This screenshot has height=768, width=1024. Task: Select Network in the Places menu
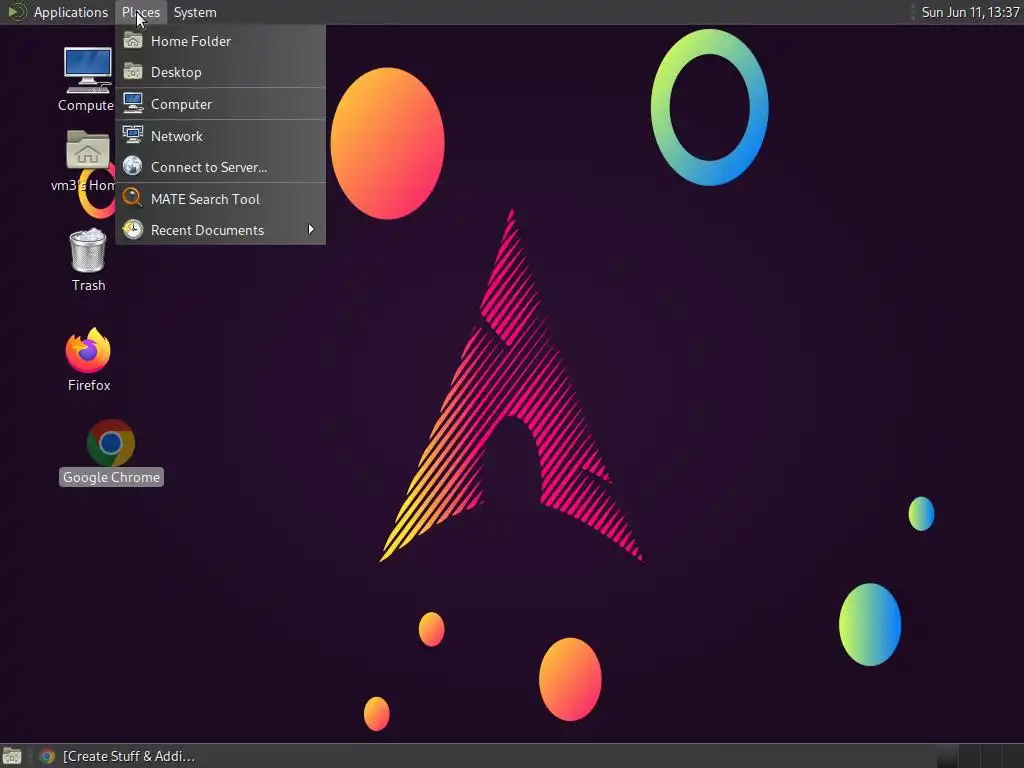coord(221,136)
